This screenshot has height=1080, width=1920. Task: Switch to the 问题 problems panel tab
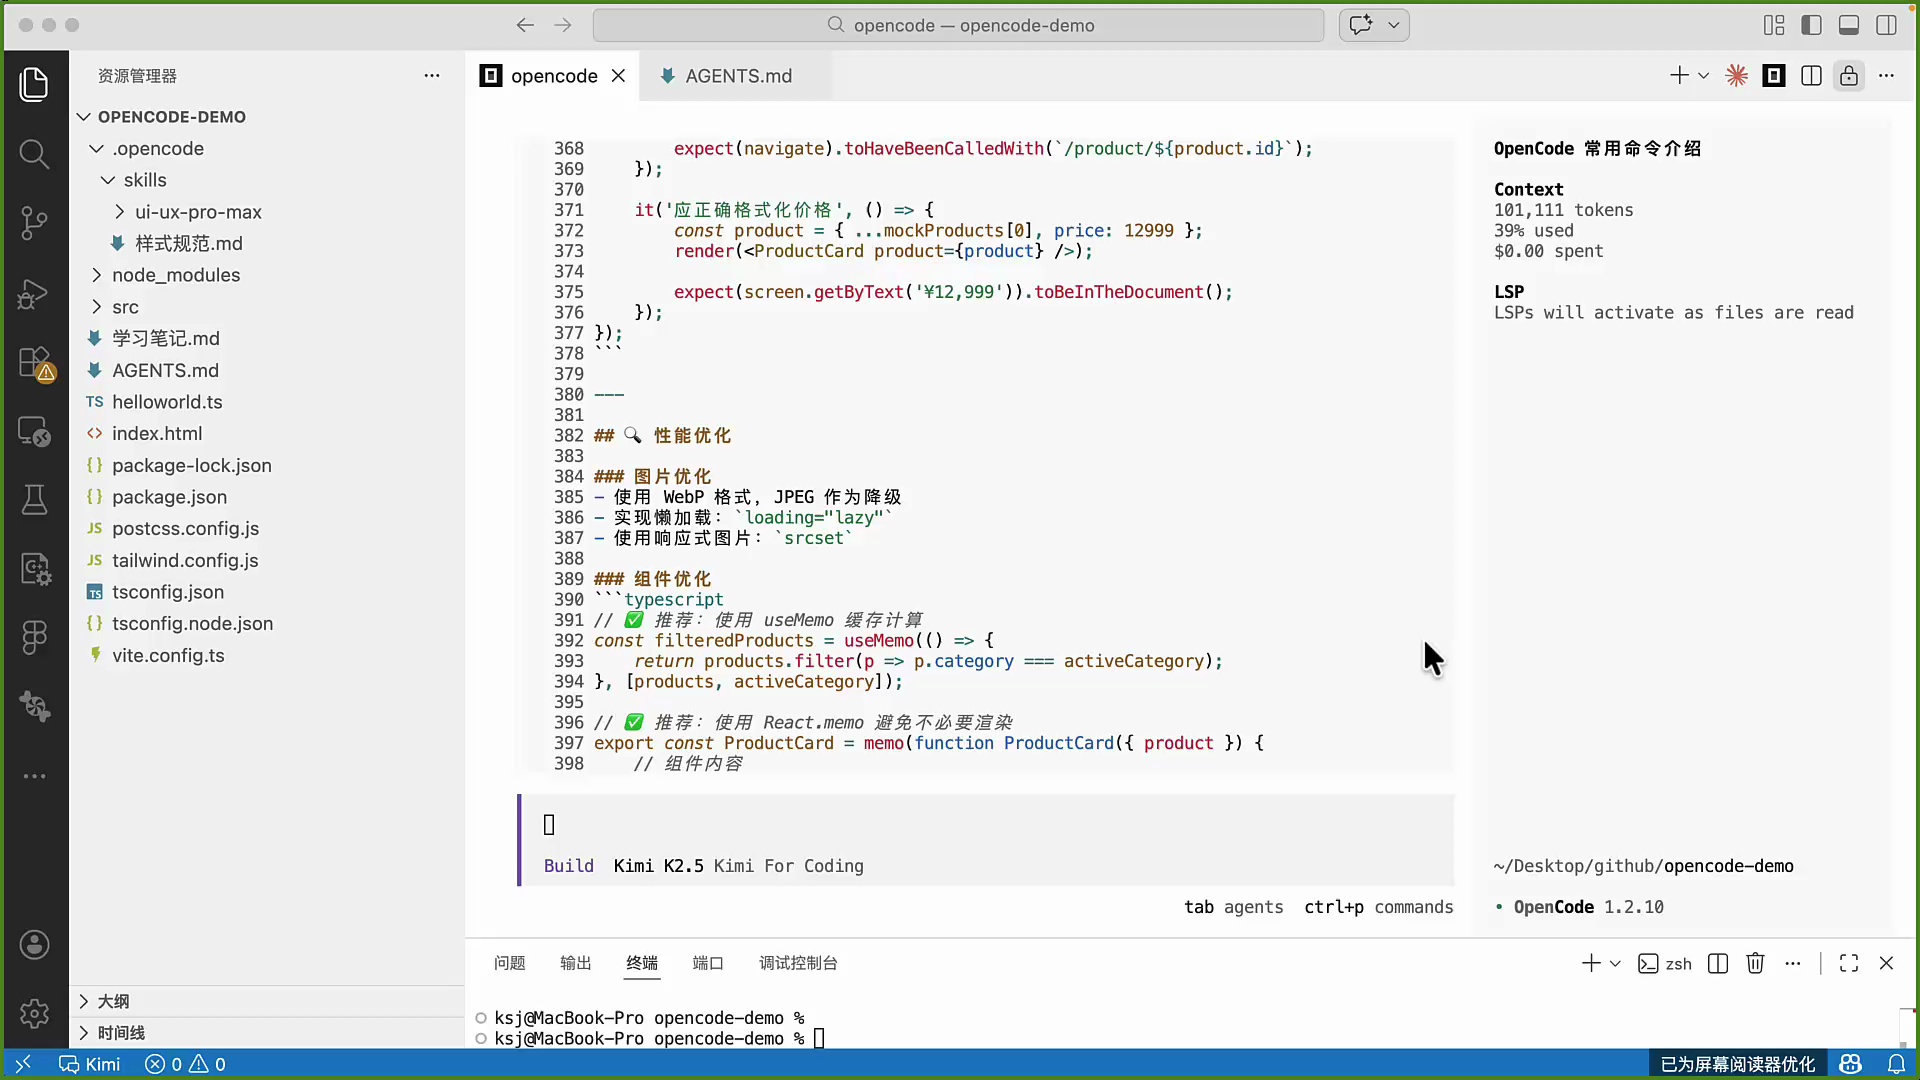point(510,963)
